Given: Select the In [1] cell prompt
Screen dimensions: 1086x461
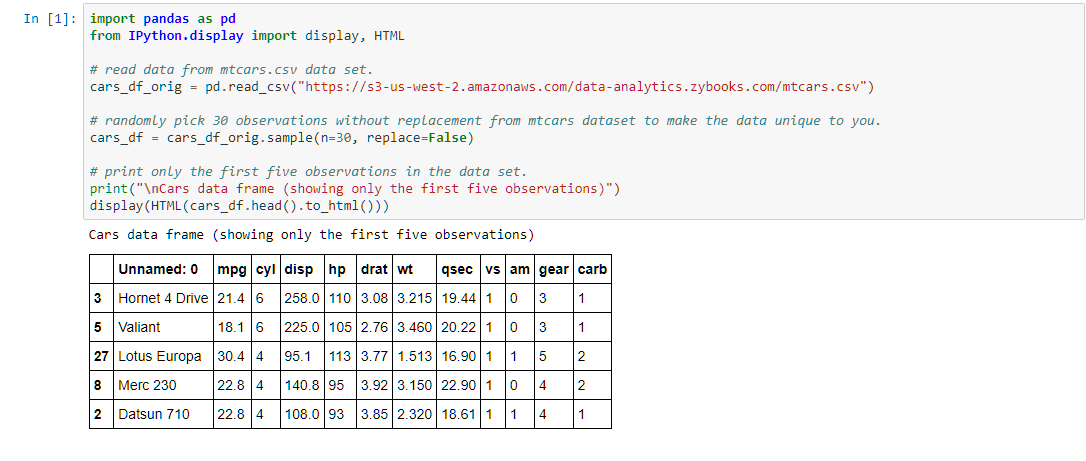Looking at the screenshot, I should click(51, 19).
